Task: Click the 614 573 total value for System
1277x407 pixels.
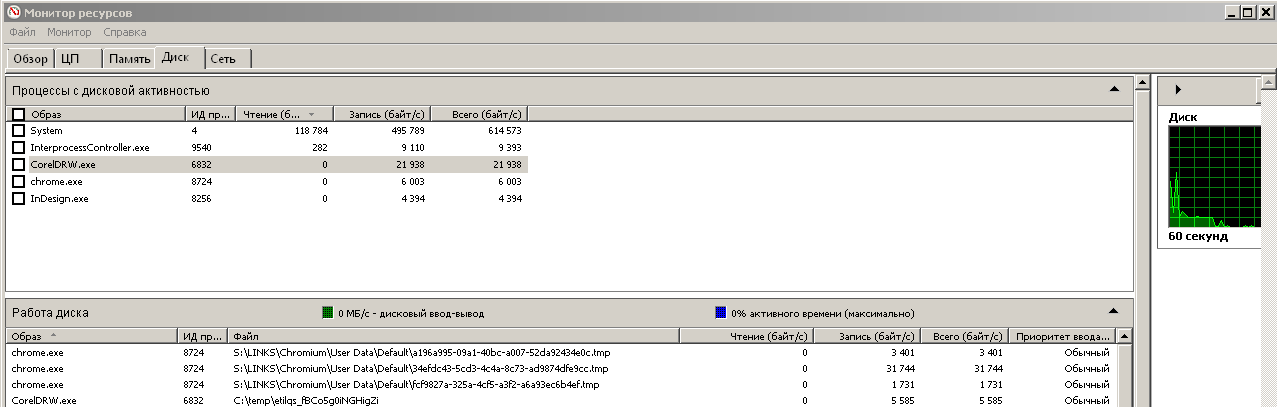Action: pyautogui.click(x=501, y=131)
